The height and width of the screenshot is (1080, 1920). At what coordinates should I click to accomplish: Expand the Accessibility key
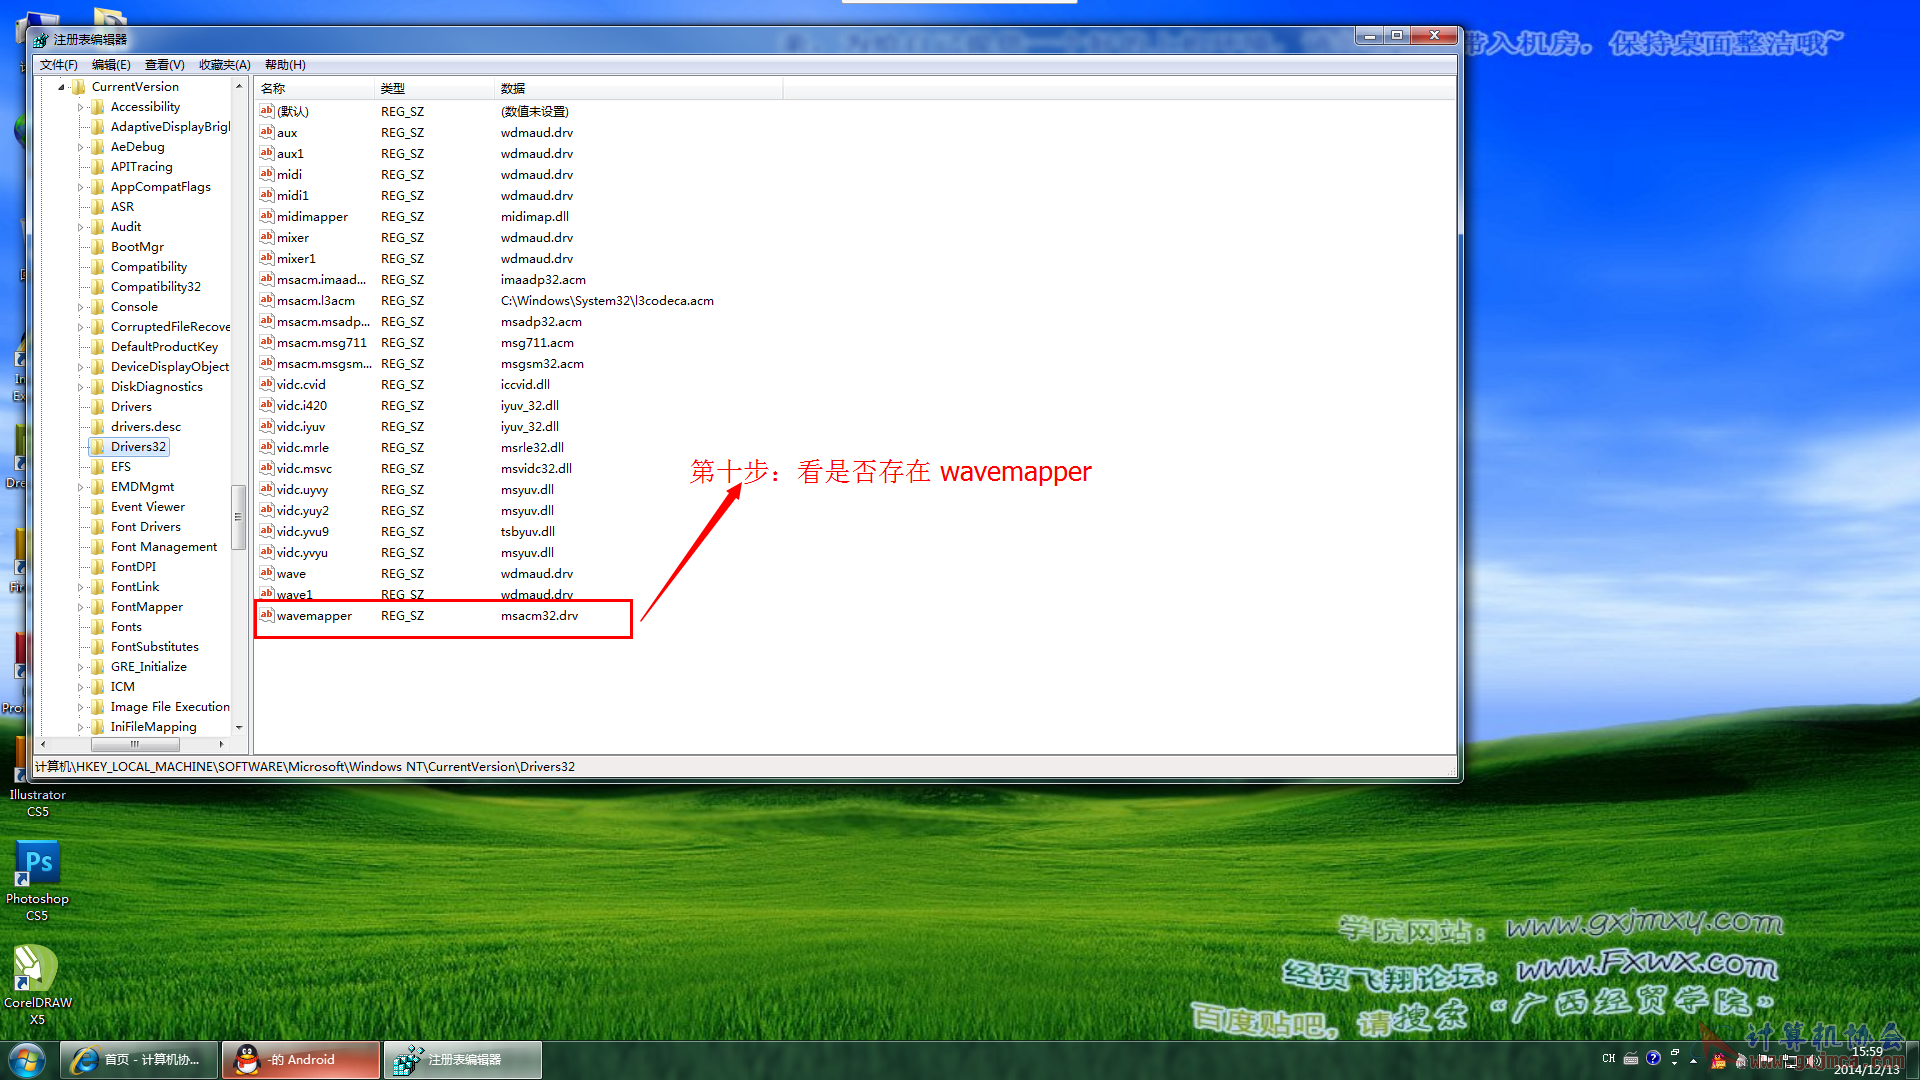tap(80, 107)
